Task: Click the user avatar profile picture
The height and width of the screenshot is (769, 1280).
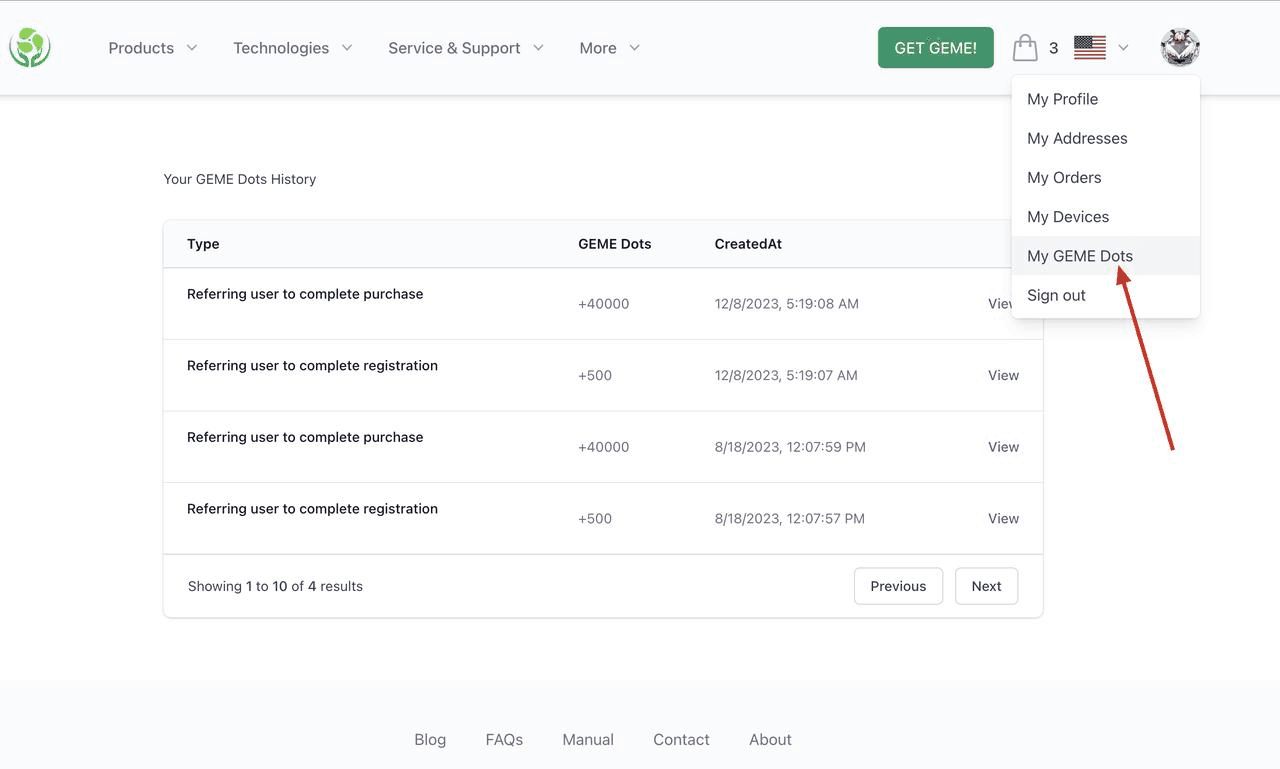Action: coord(1180,47)
